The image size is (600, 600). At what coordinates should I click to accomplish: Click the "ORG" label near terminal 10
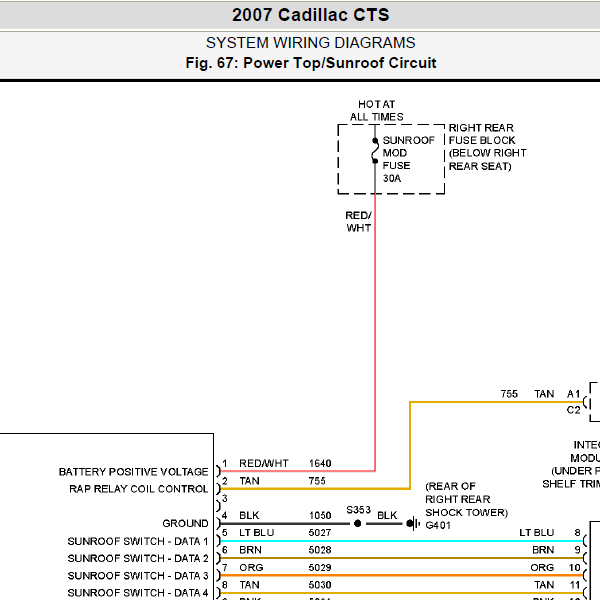542,567
